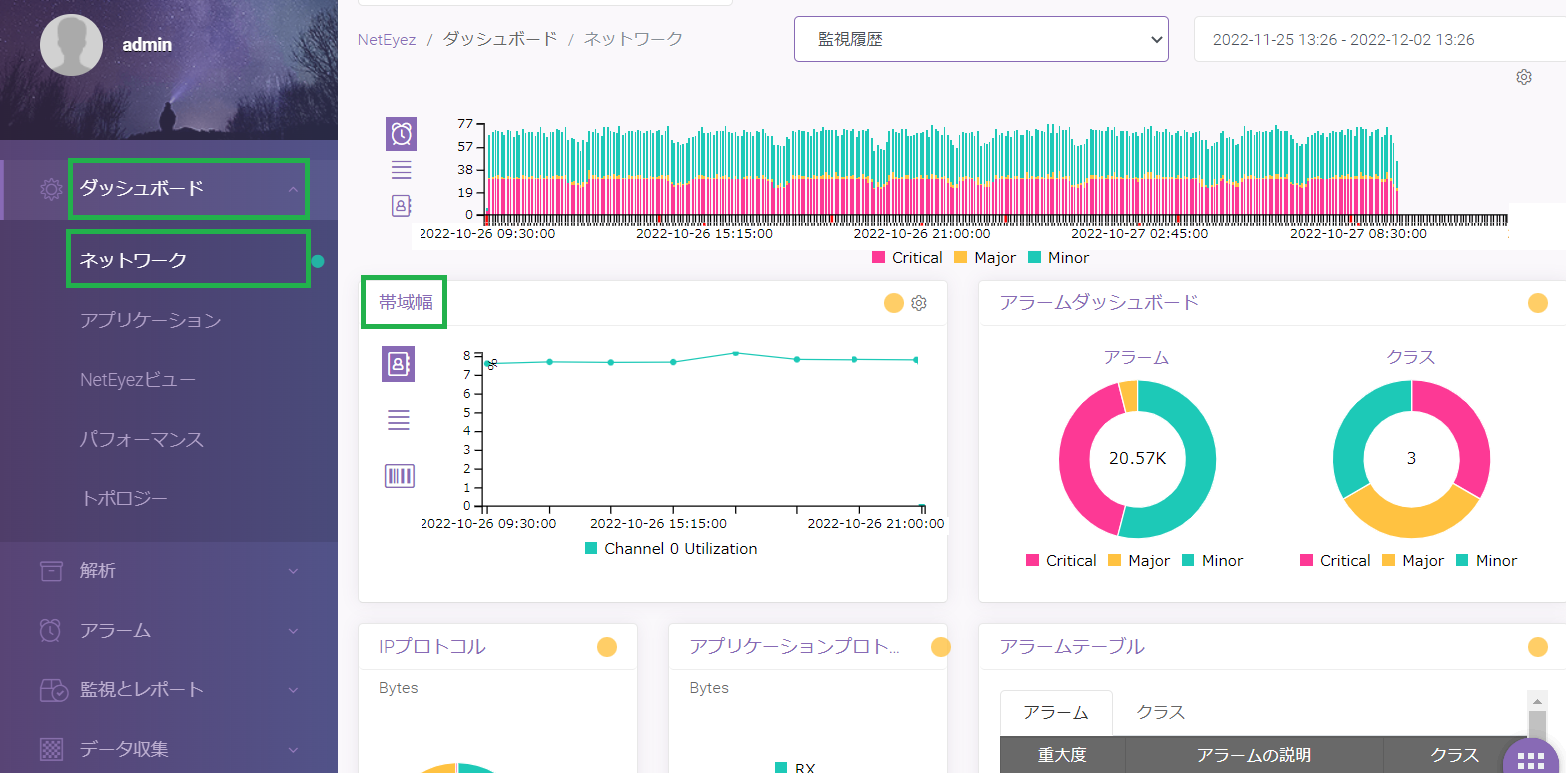The image size is (1566, 773).
Task: Select the alarm clock view icon on history chart
Action: click(401, 133)
